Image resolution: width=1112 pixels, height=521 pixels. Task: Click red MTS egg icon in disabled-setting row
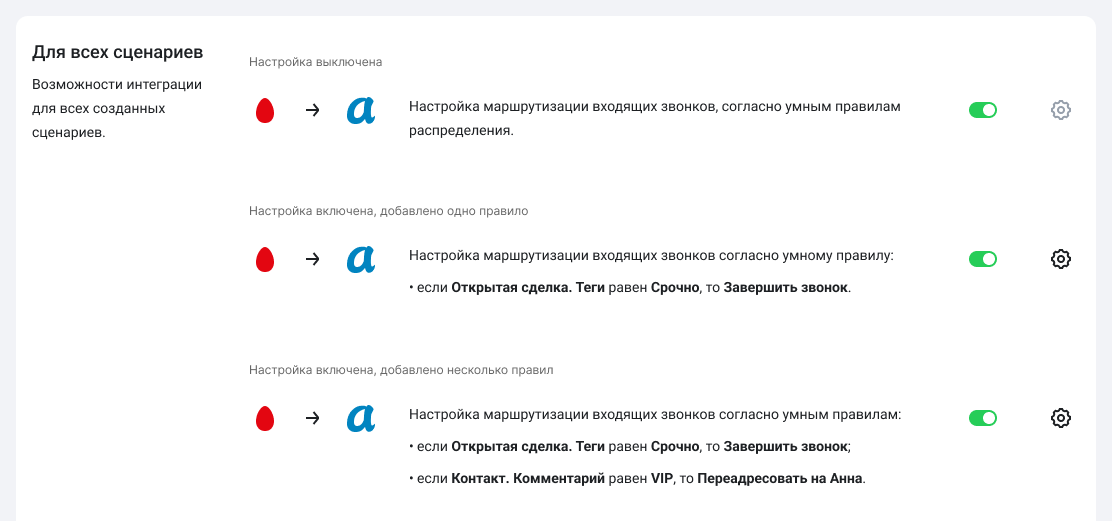[264, 110]
